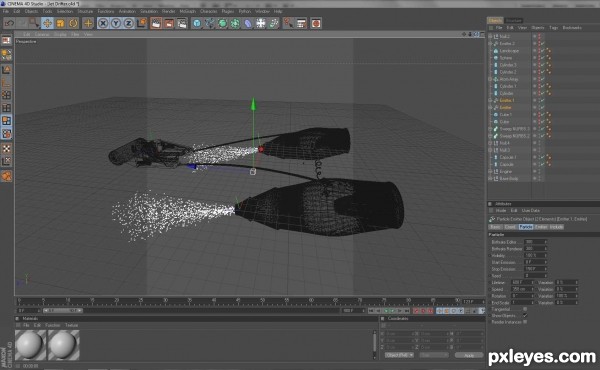600x370 pixels.
Task: Switch to the Include tab in Attributes
Action: [x=556, y=227]
